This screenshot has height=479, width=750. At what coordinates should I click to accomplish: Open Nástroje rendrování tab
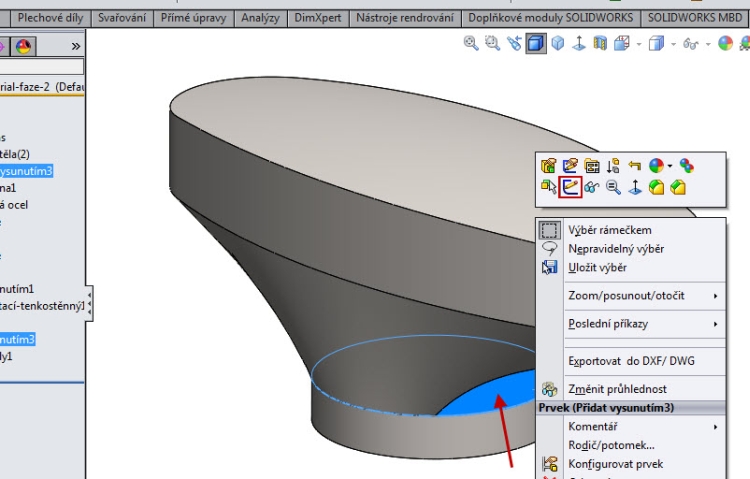(x=405, y=18)
